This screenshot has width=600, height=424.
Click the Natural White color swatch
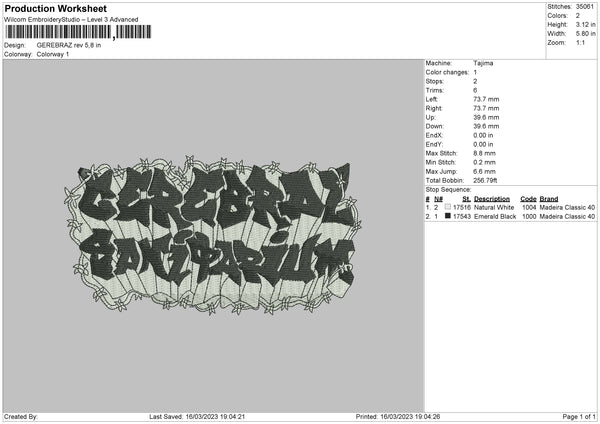(448, 207)
